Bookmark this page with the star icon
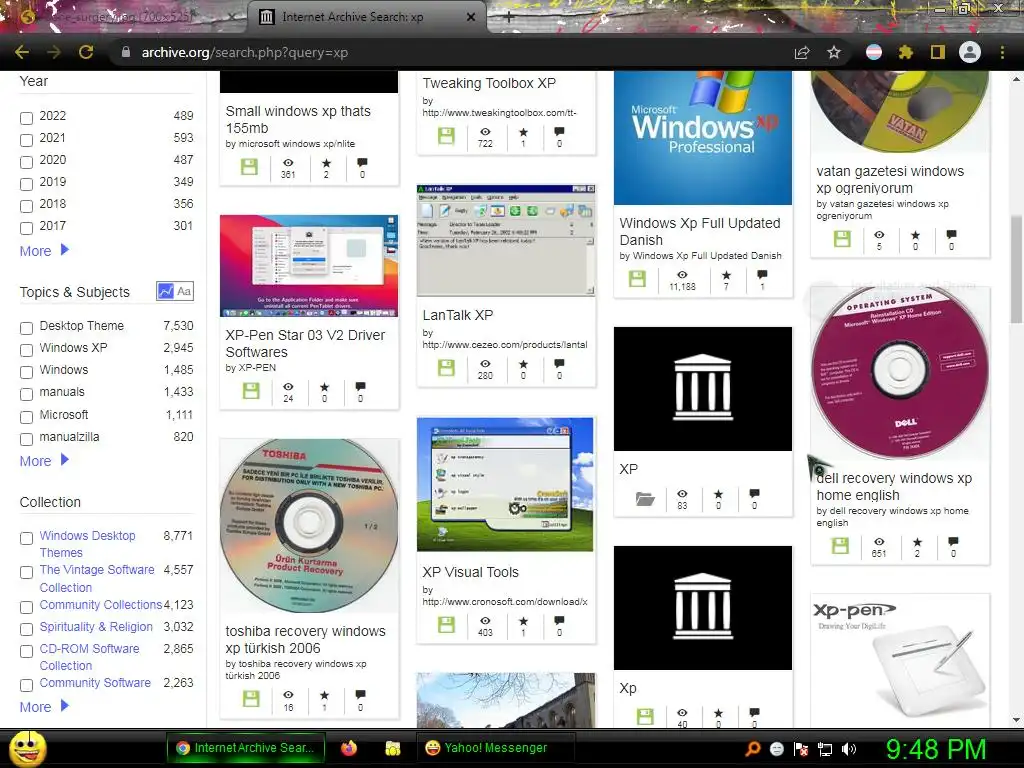This screenshot has height=768, width=1024. [834, 52]
